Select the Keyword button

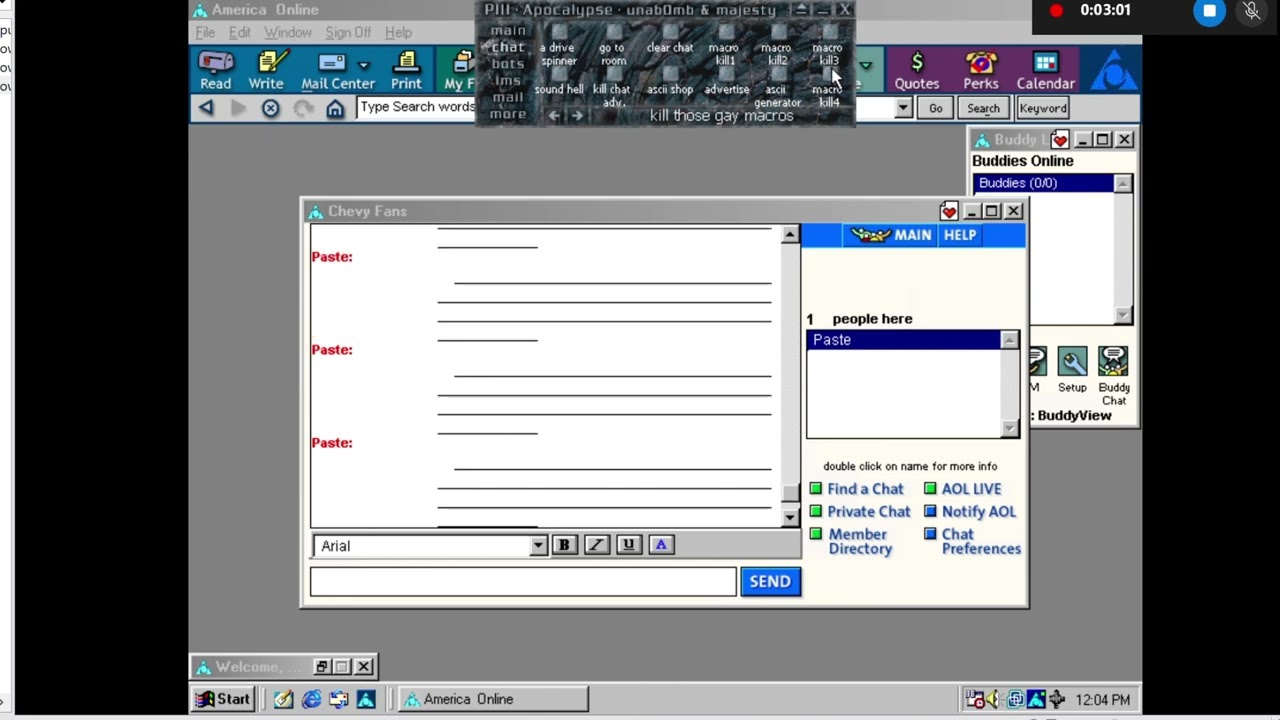(x=1043, y=108)
